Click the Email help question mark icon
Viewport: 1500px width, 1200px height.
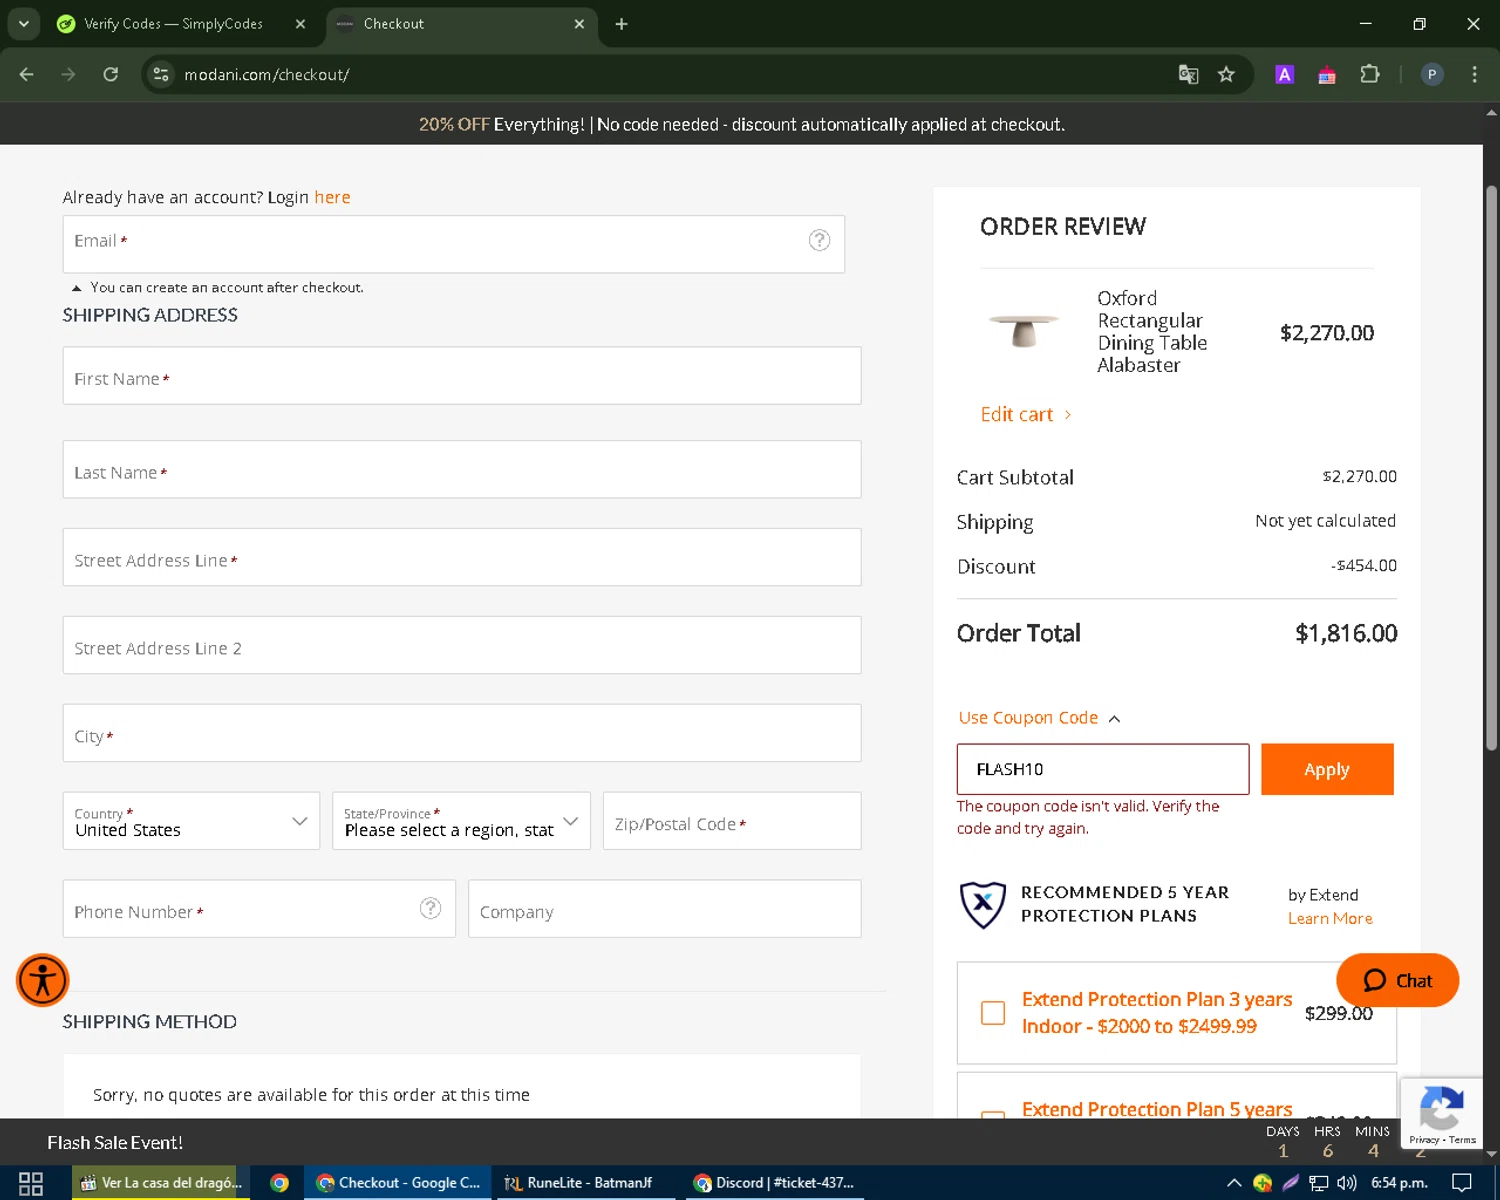coord(819,240)
